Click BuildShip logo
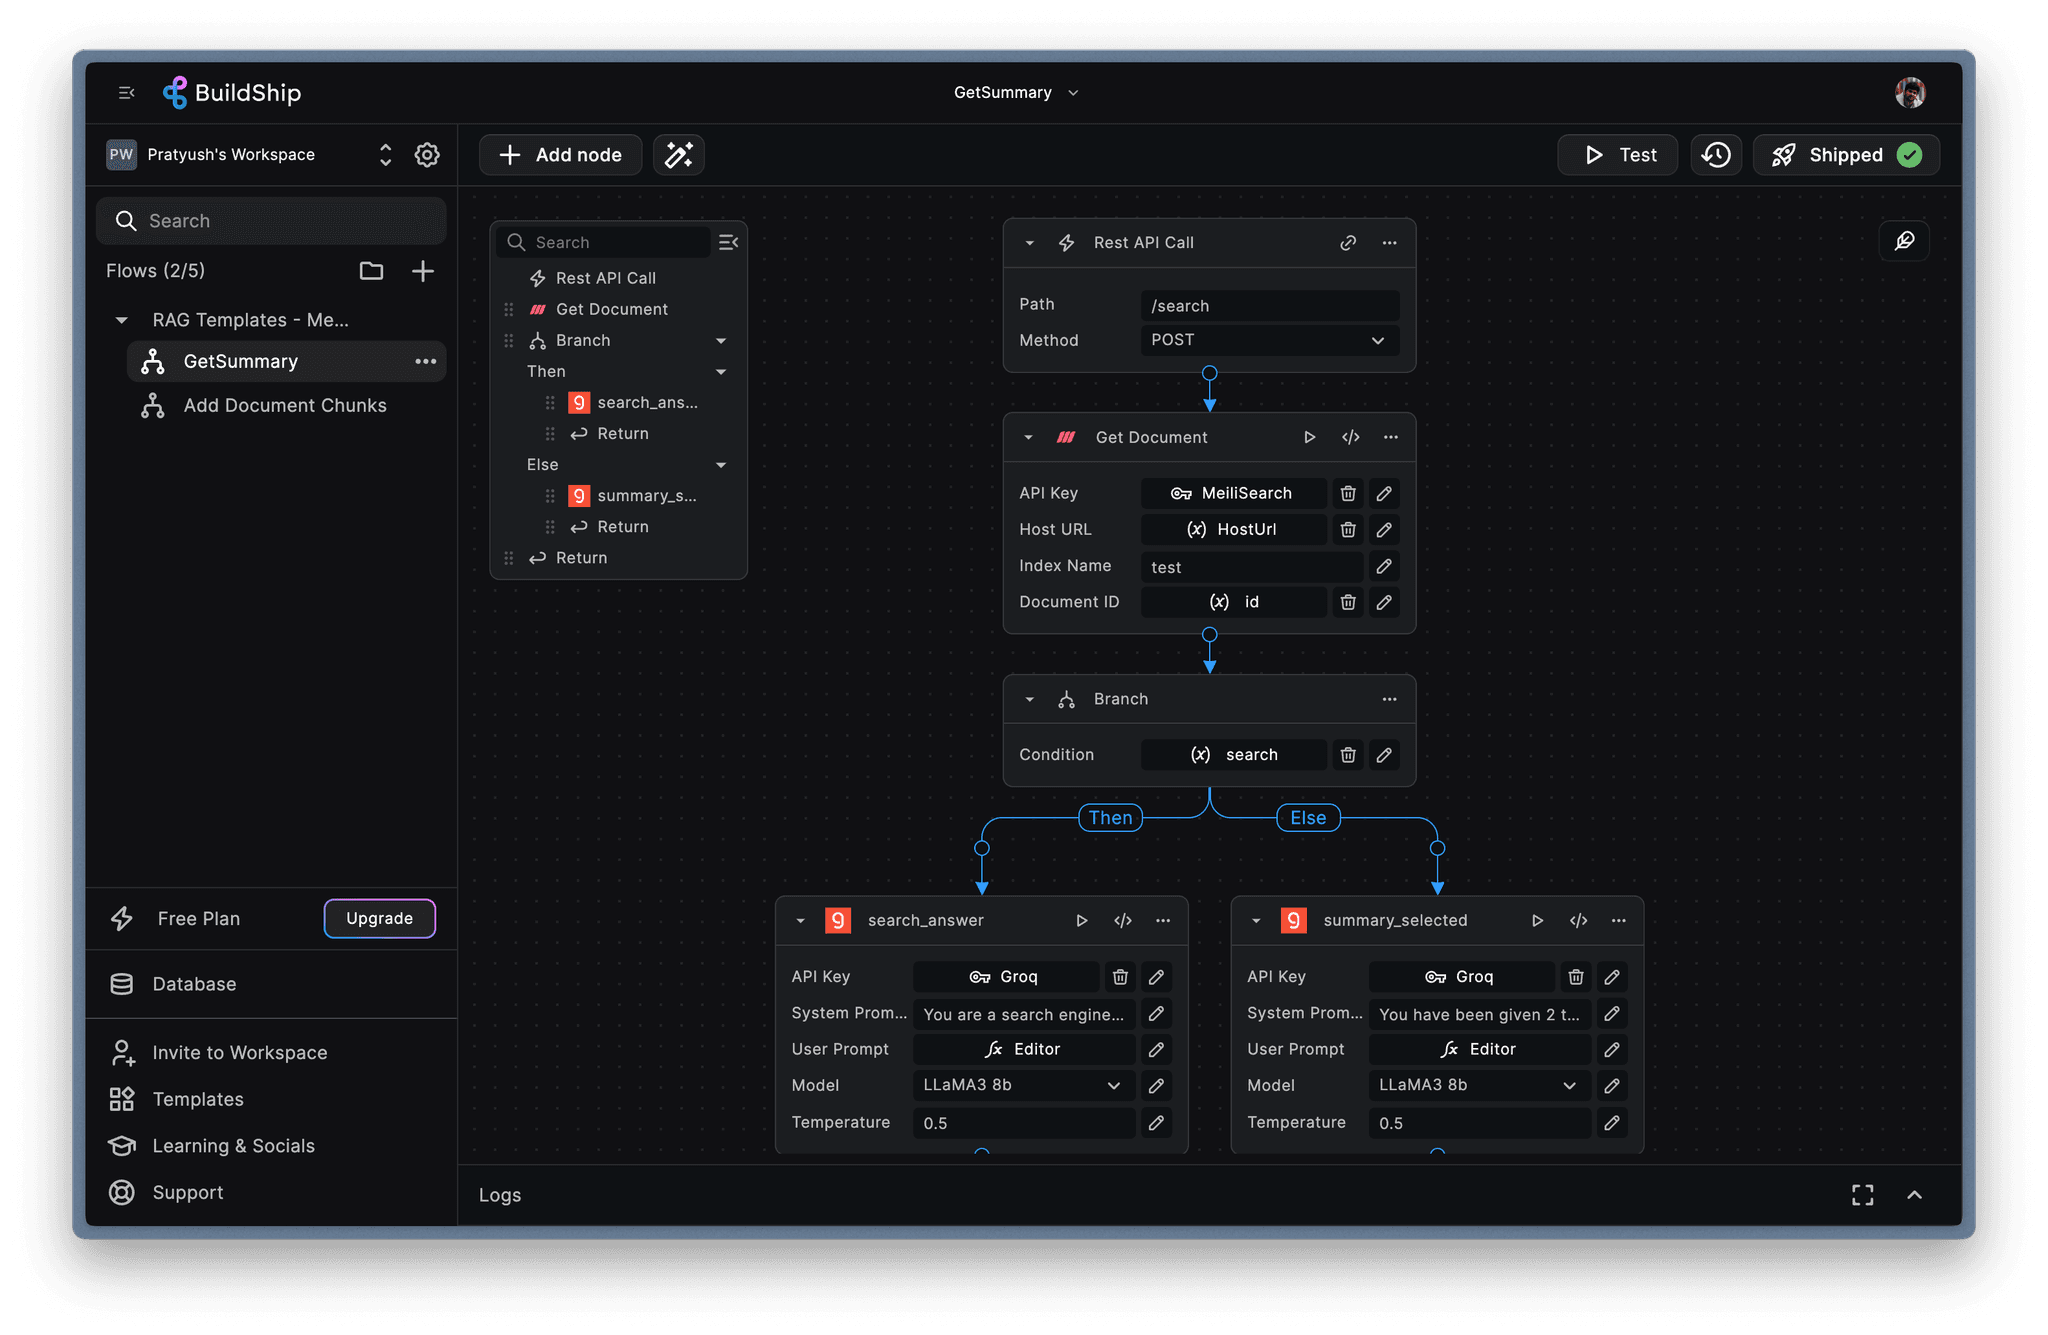2048x1335 pixels. pyautogui.click(x=232, y=93)
